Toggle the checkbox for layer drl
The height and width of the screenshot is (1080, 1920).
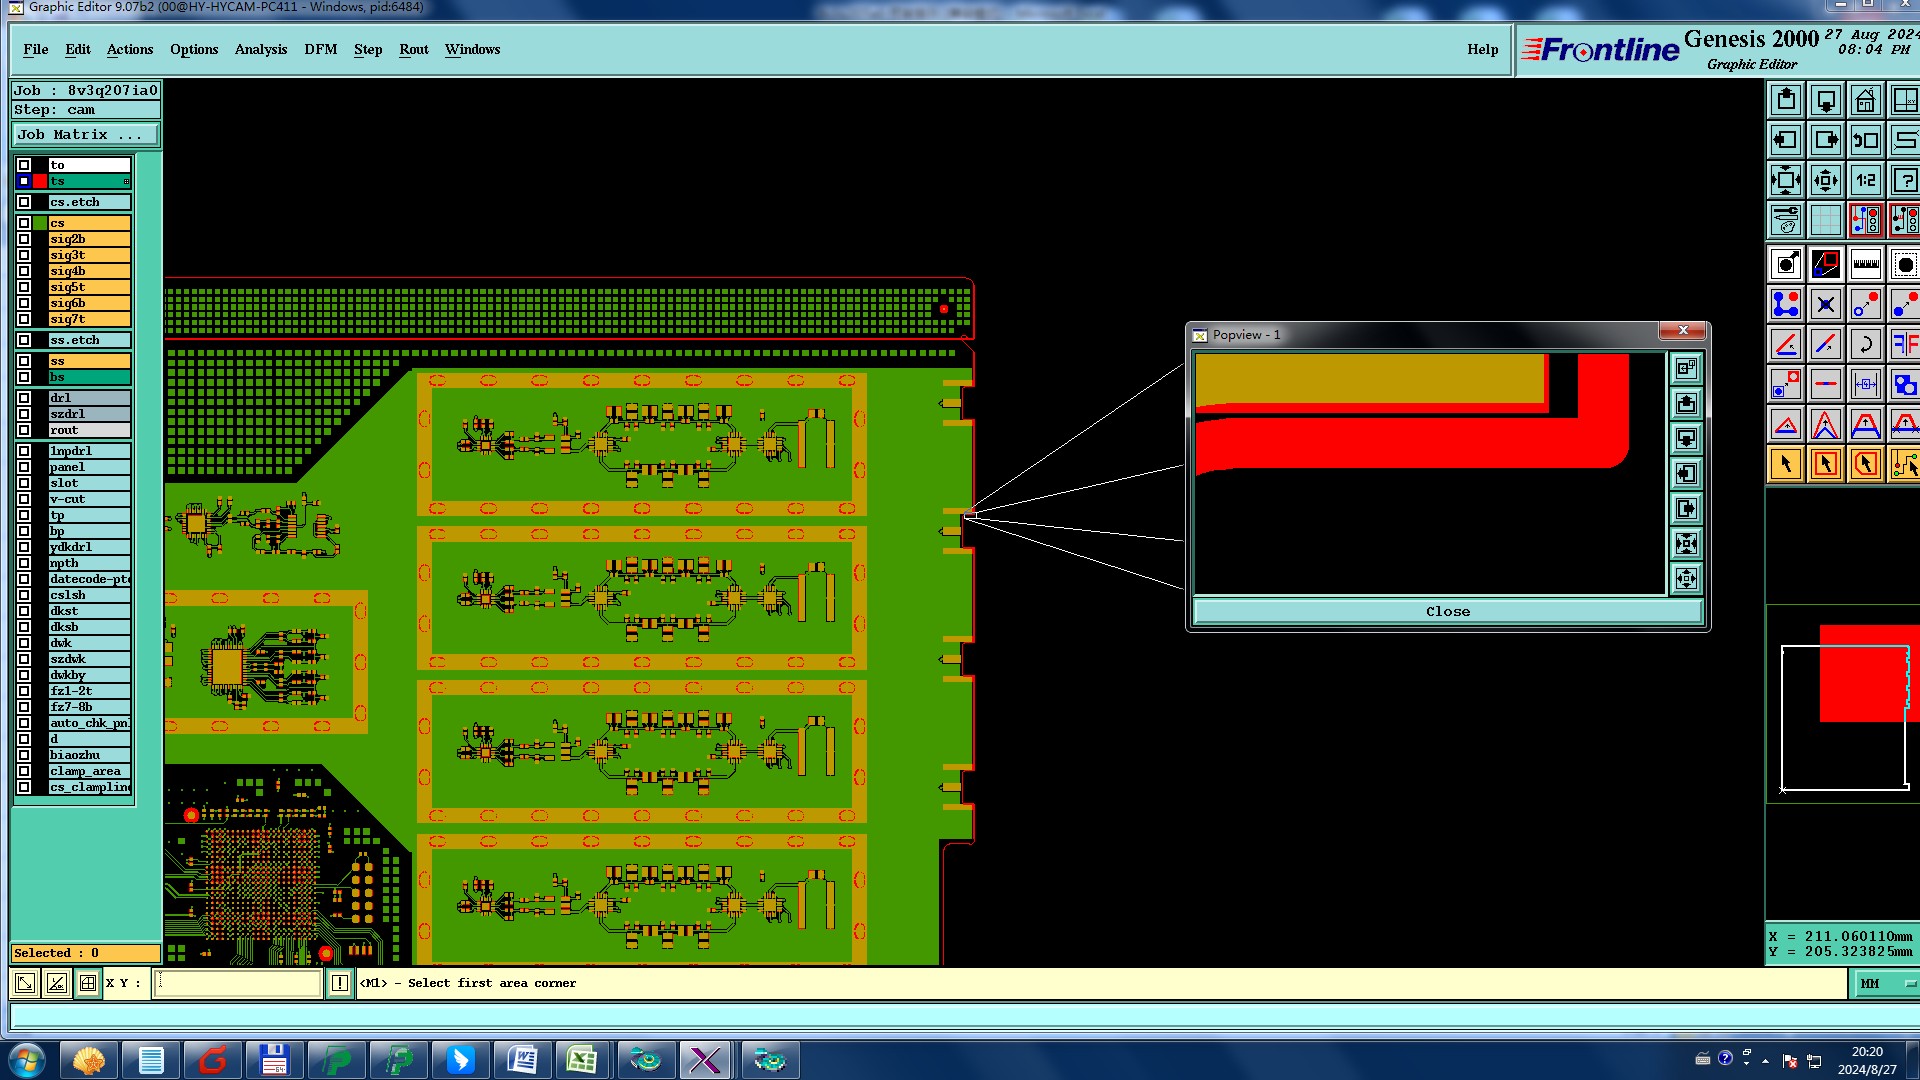pyautogui.click(x=24, y=398)
